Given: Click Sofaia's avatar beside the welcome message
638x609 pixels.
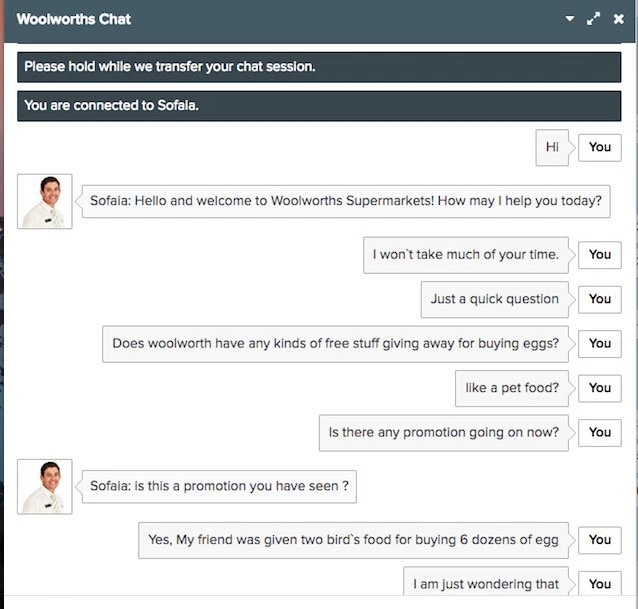Looking at the screenshot, I should click(45, 201).
